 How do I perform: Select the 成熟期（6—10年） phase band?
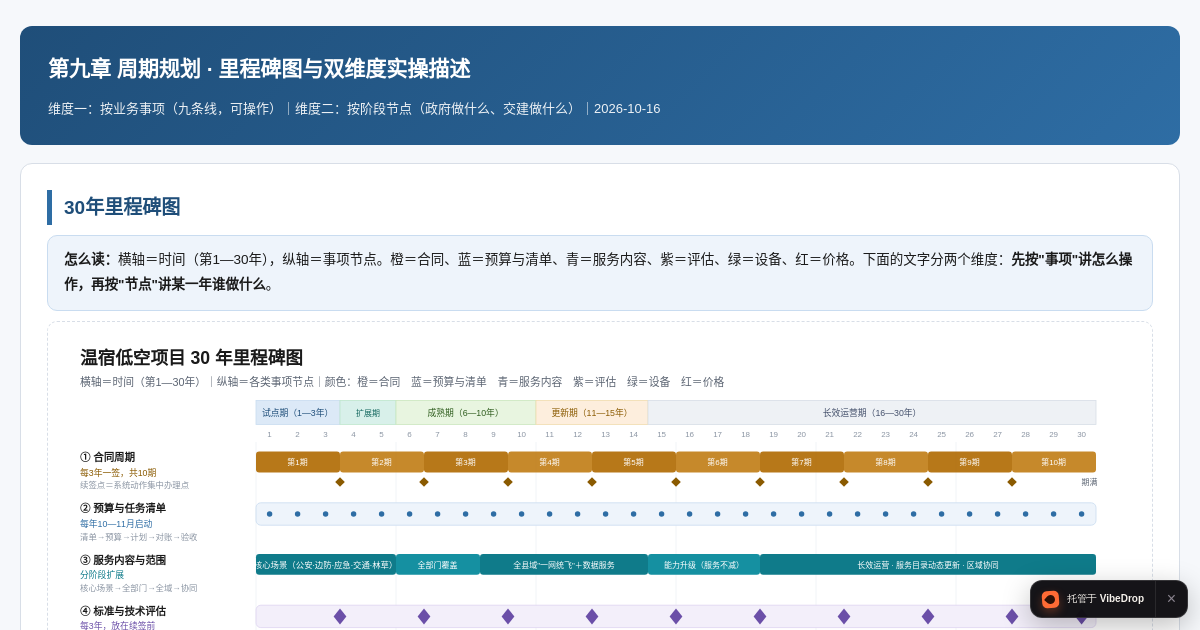coord(466,413)
